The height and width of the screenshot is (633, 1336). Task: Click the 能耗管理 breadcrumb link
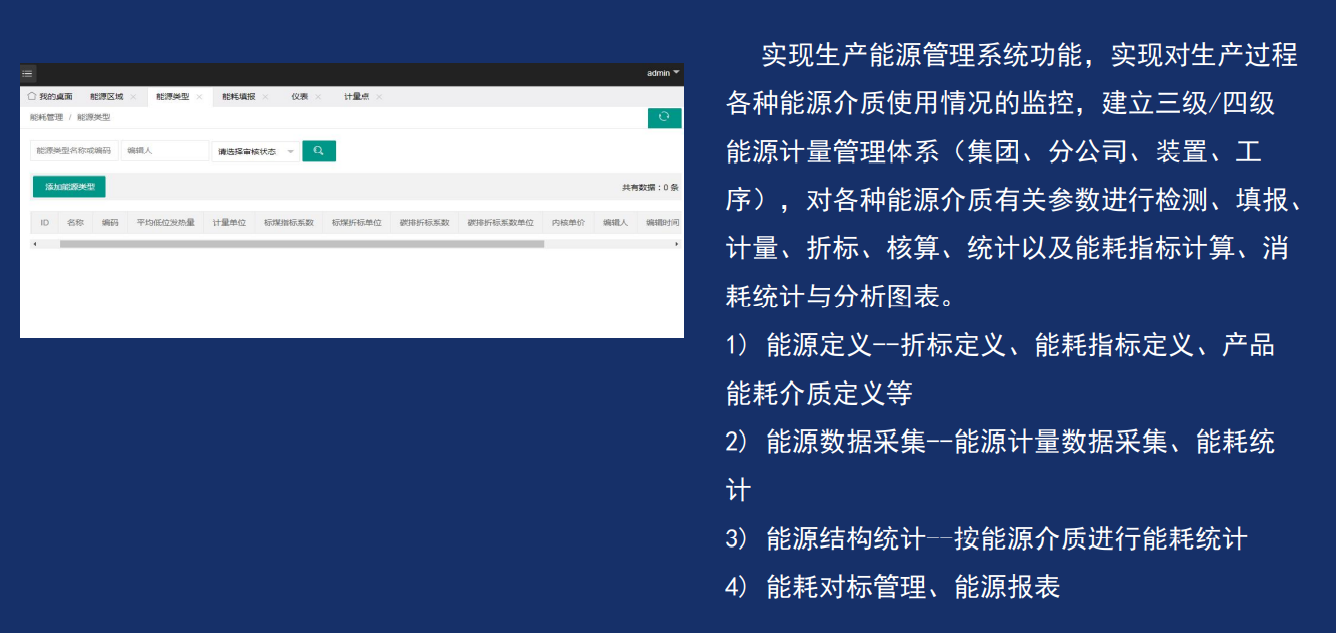coord(46,118)
